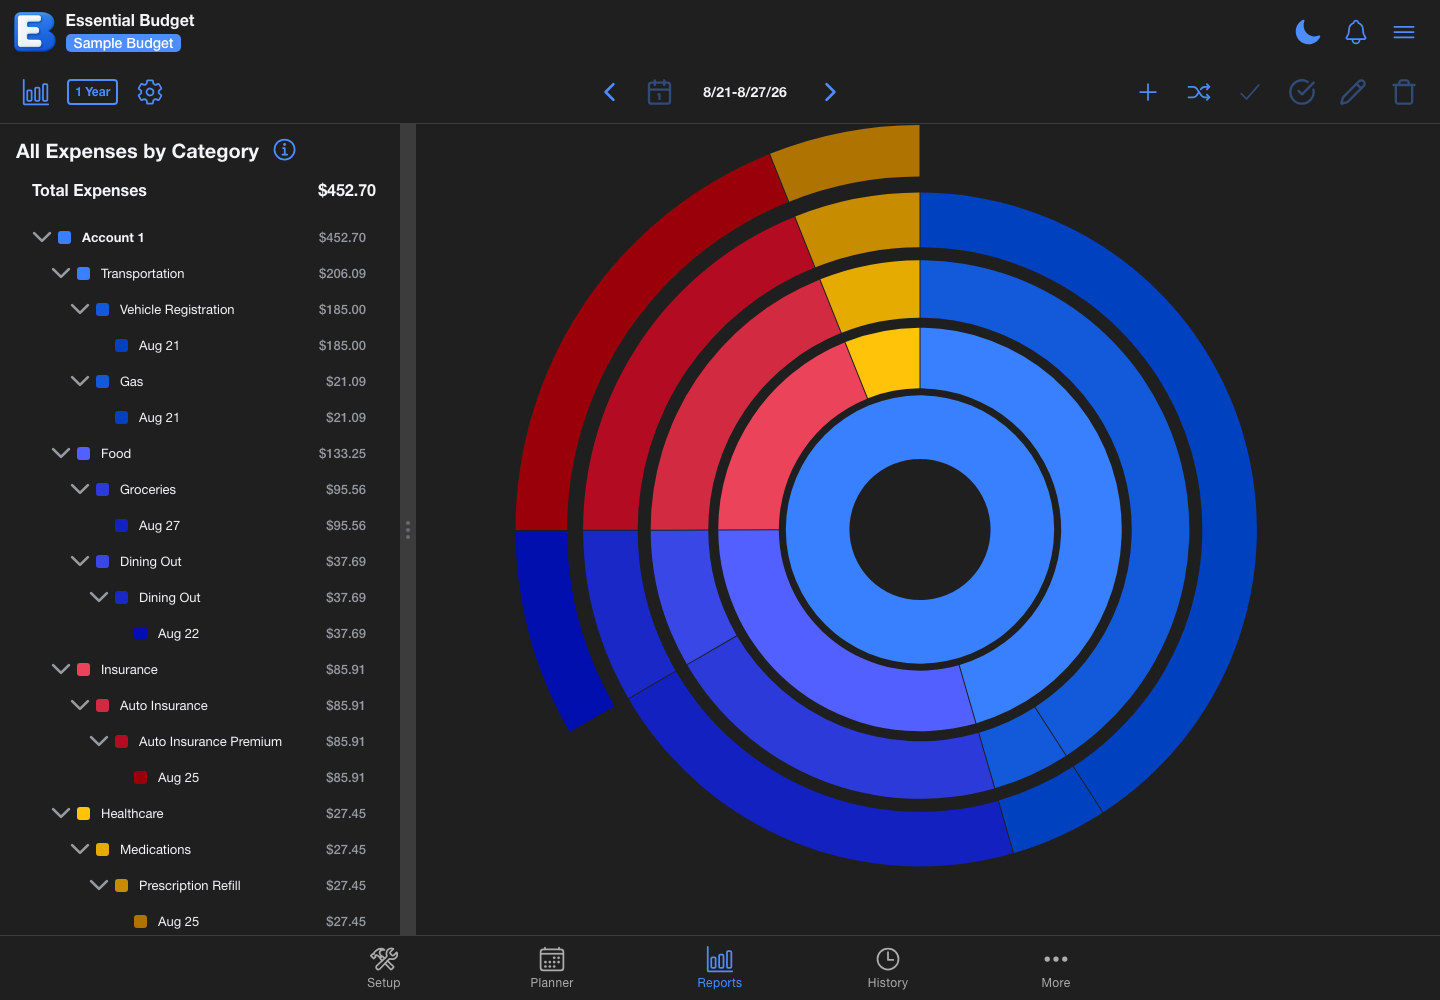Collapse the Prescription Refill row

click(x=99, y=885)
